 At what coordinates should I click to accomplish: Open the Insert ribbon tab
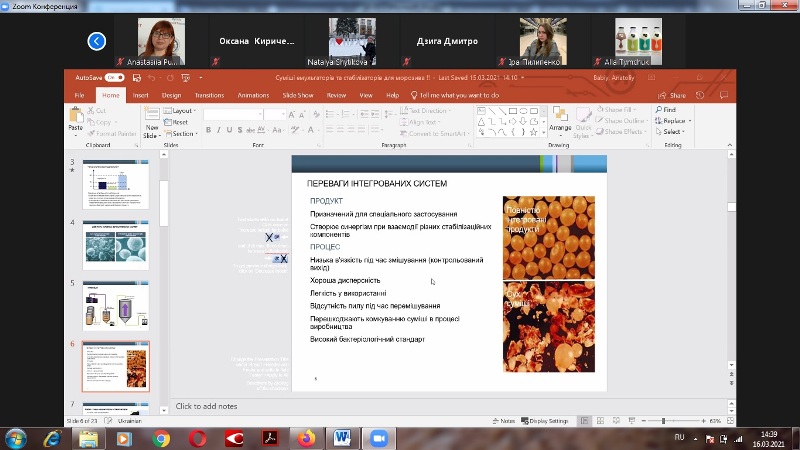coord(141,95)
